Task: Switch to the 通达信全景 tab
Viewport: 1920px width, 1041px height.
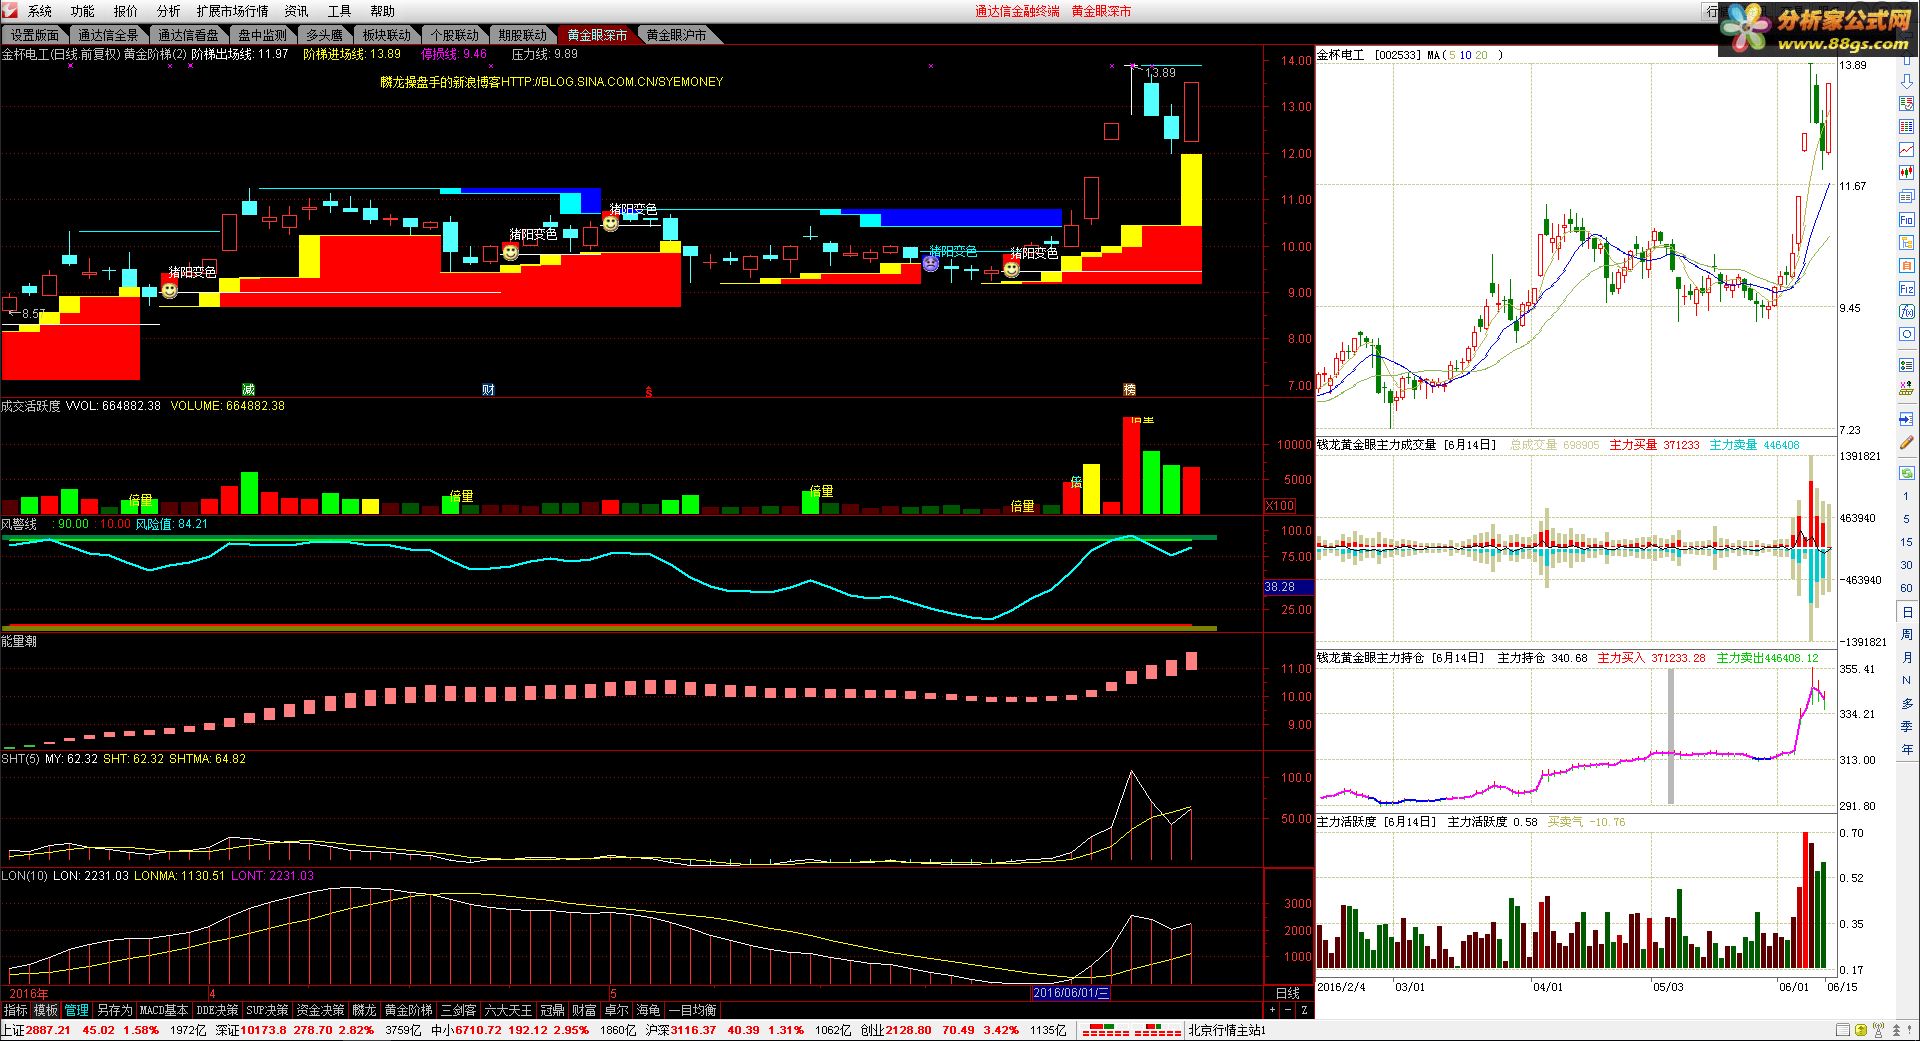Action: coord(108,35)
